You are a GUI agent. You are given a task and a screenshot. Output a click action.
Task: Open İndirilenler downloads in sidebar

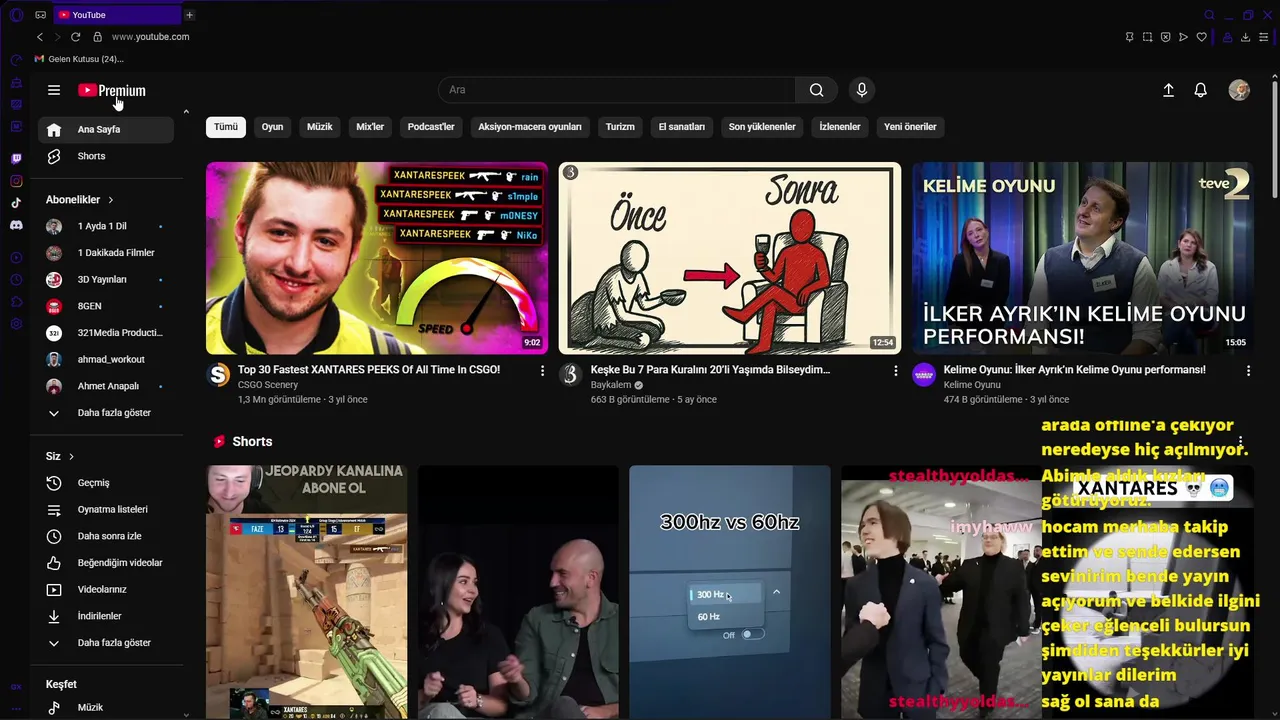(x=106, y=616)
